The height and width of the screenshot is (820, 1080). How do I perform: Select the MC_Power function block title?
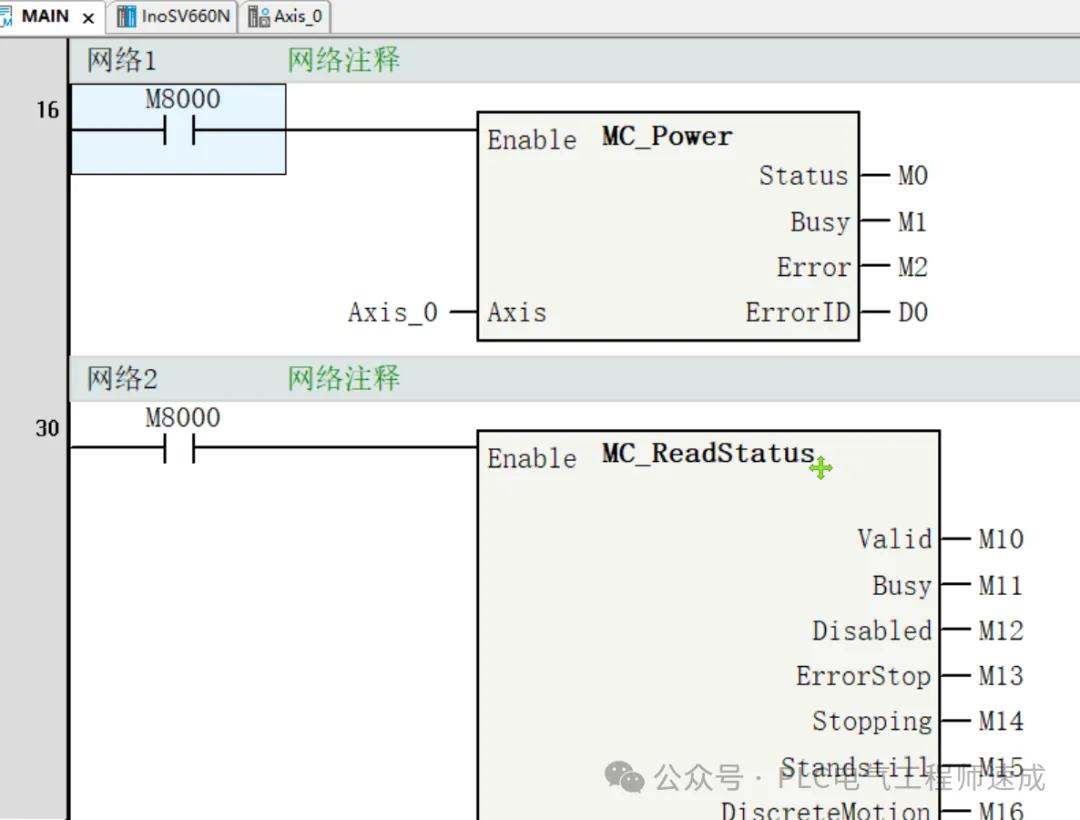[667, 136]
